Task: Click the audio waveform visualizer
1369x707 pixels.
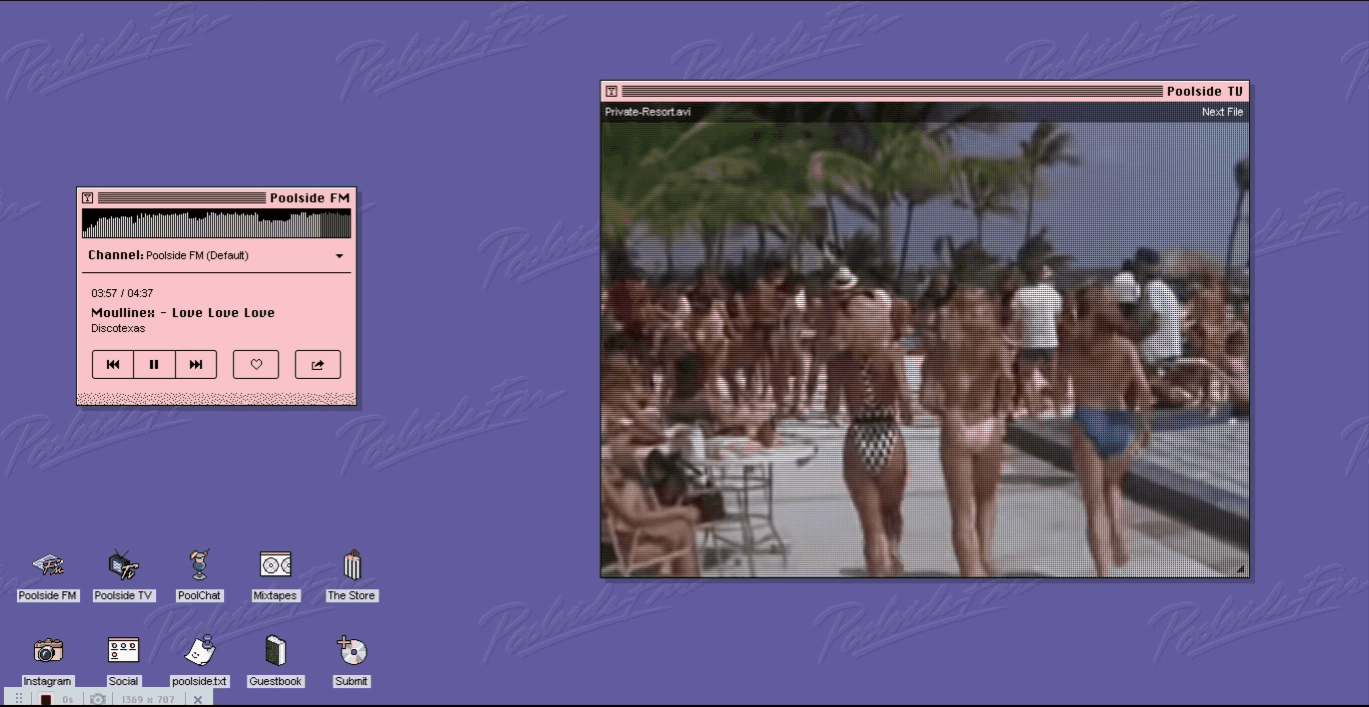Action: tap(216, 224)
